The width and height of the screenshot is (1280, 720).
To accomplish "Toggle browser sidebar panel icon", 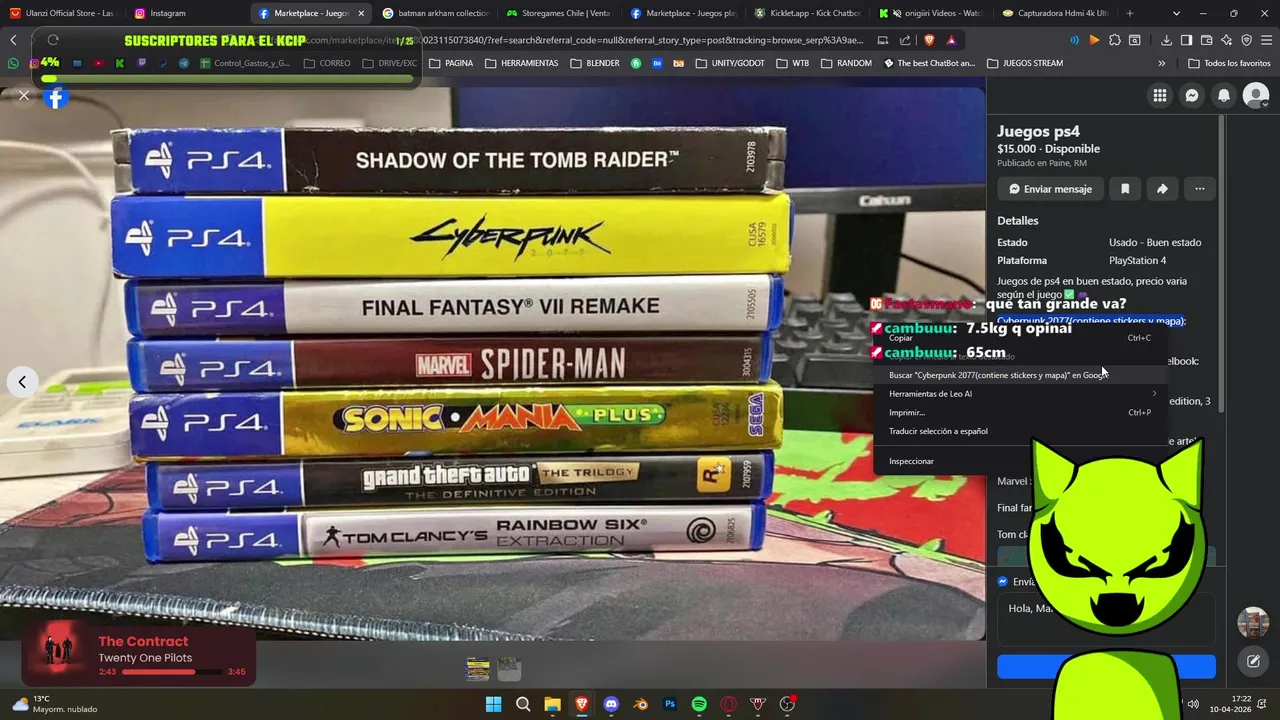I will tap(1186, 40).
